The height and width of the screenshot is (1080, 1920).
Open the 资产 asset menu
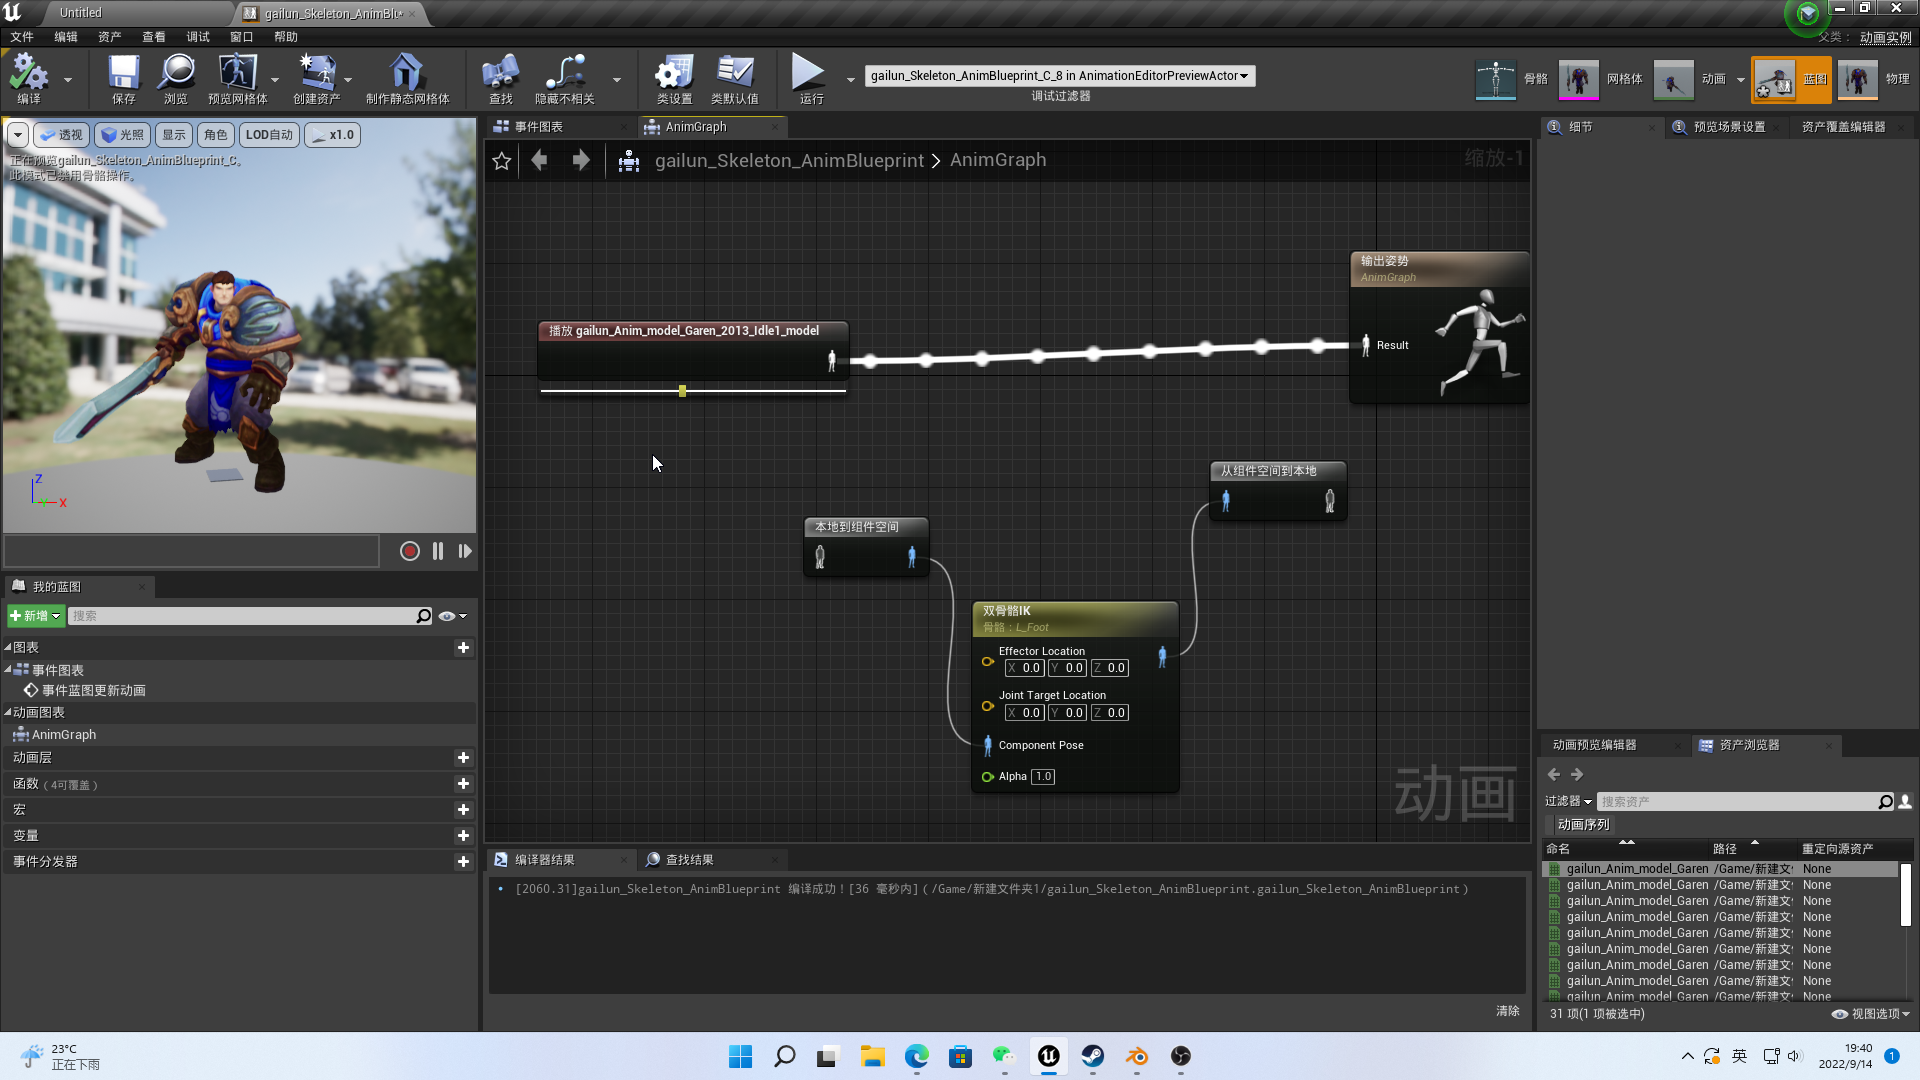click(x=110, y=37)
